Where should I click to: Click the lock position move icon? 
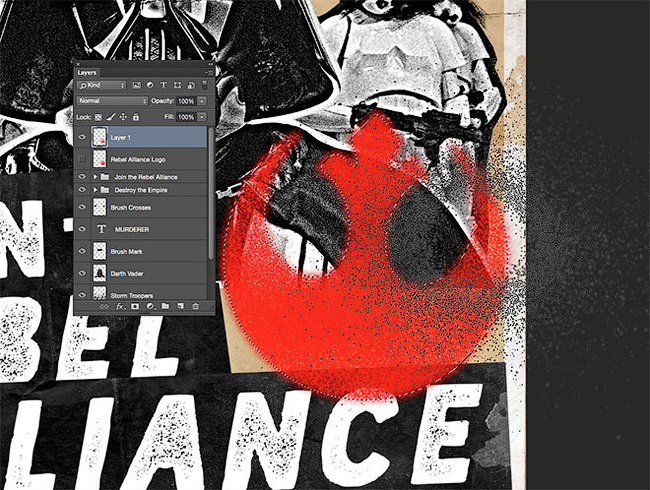[123, 117]
